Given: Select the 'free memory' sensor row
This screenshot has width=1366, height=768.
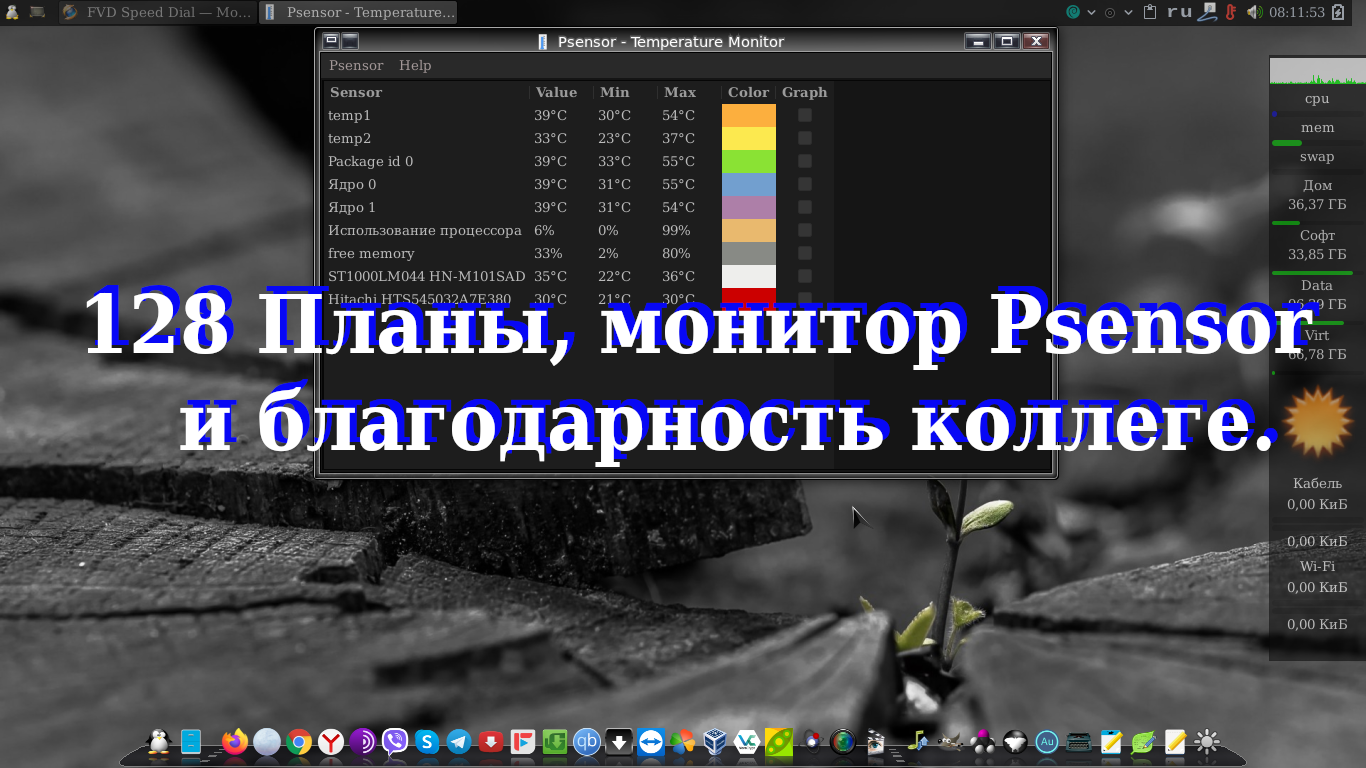Looking at the screenshot, I should click(579, 253).
